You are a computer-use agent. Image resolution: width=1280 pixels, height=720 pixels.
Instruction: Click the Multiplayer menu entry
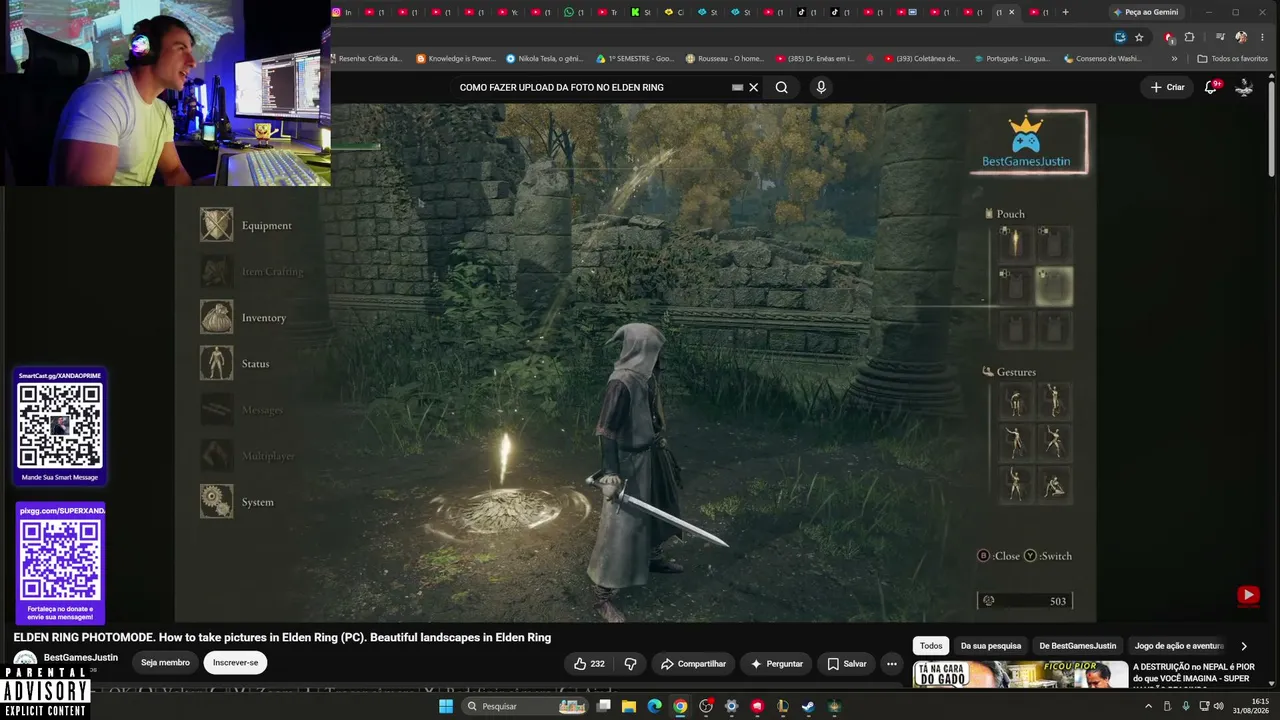coord(248,455)
